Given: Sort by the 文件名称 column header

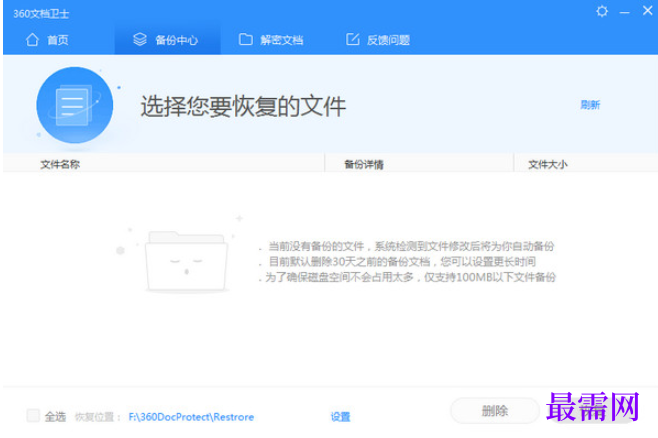Looking at the screenshot, I should [60, 164].
